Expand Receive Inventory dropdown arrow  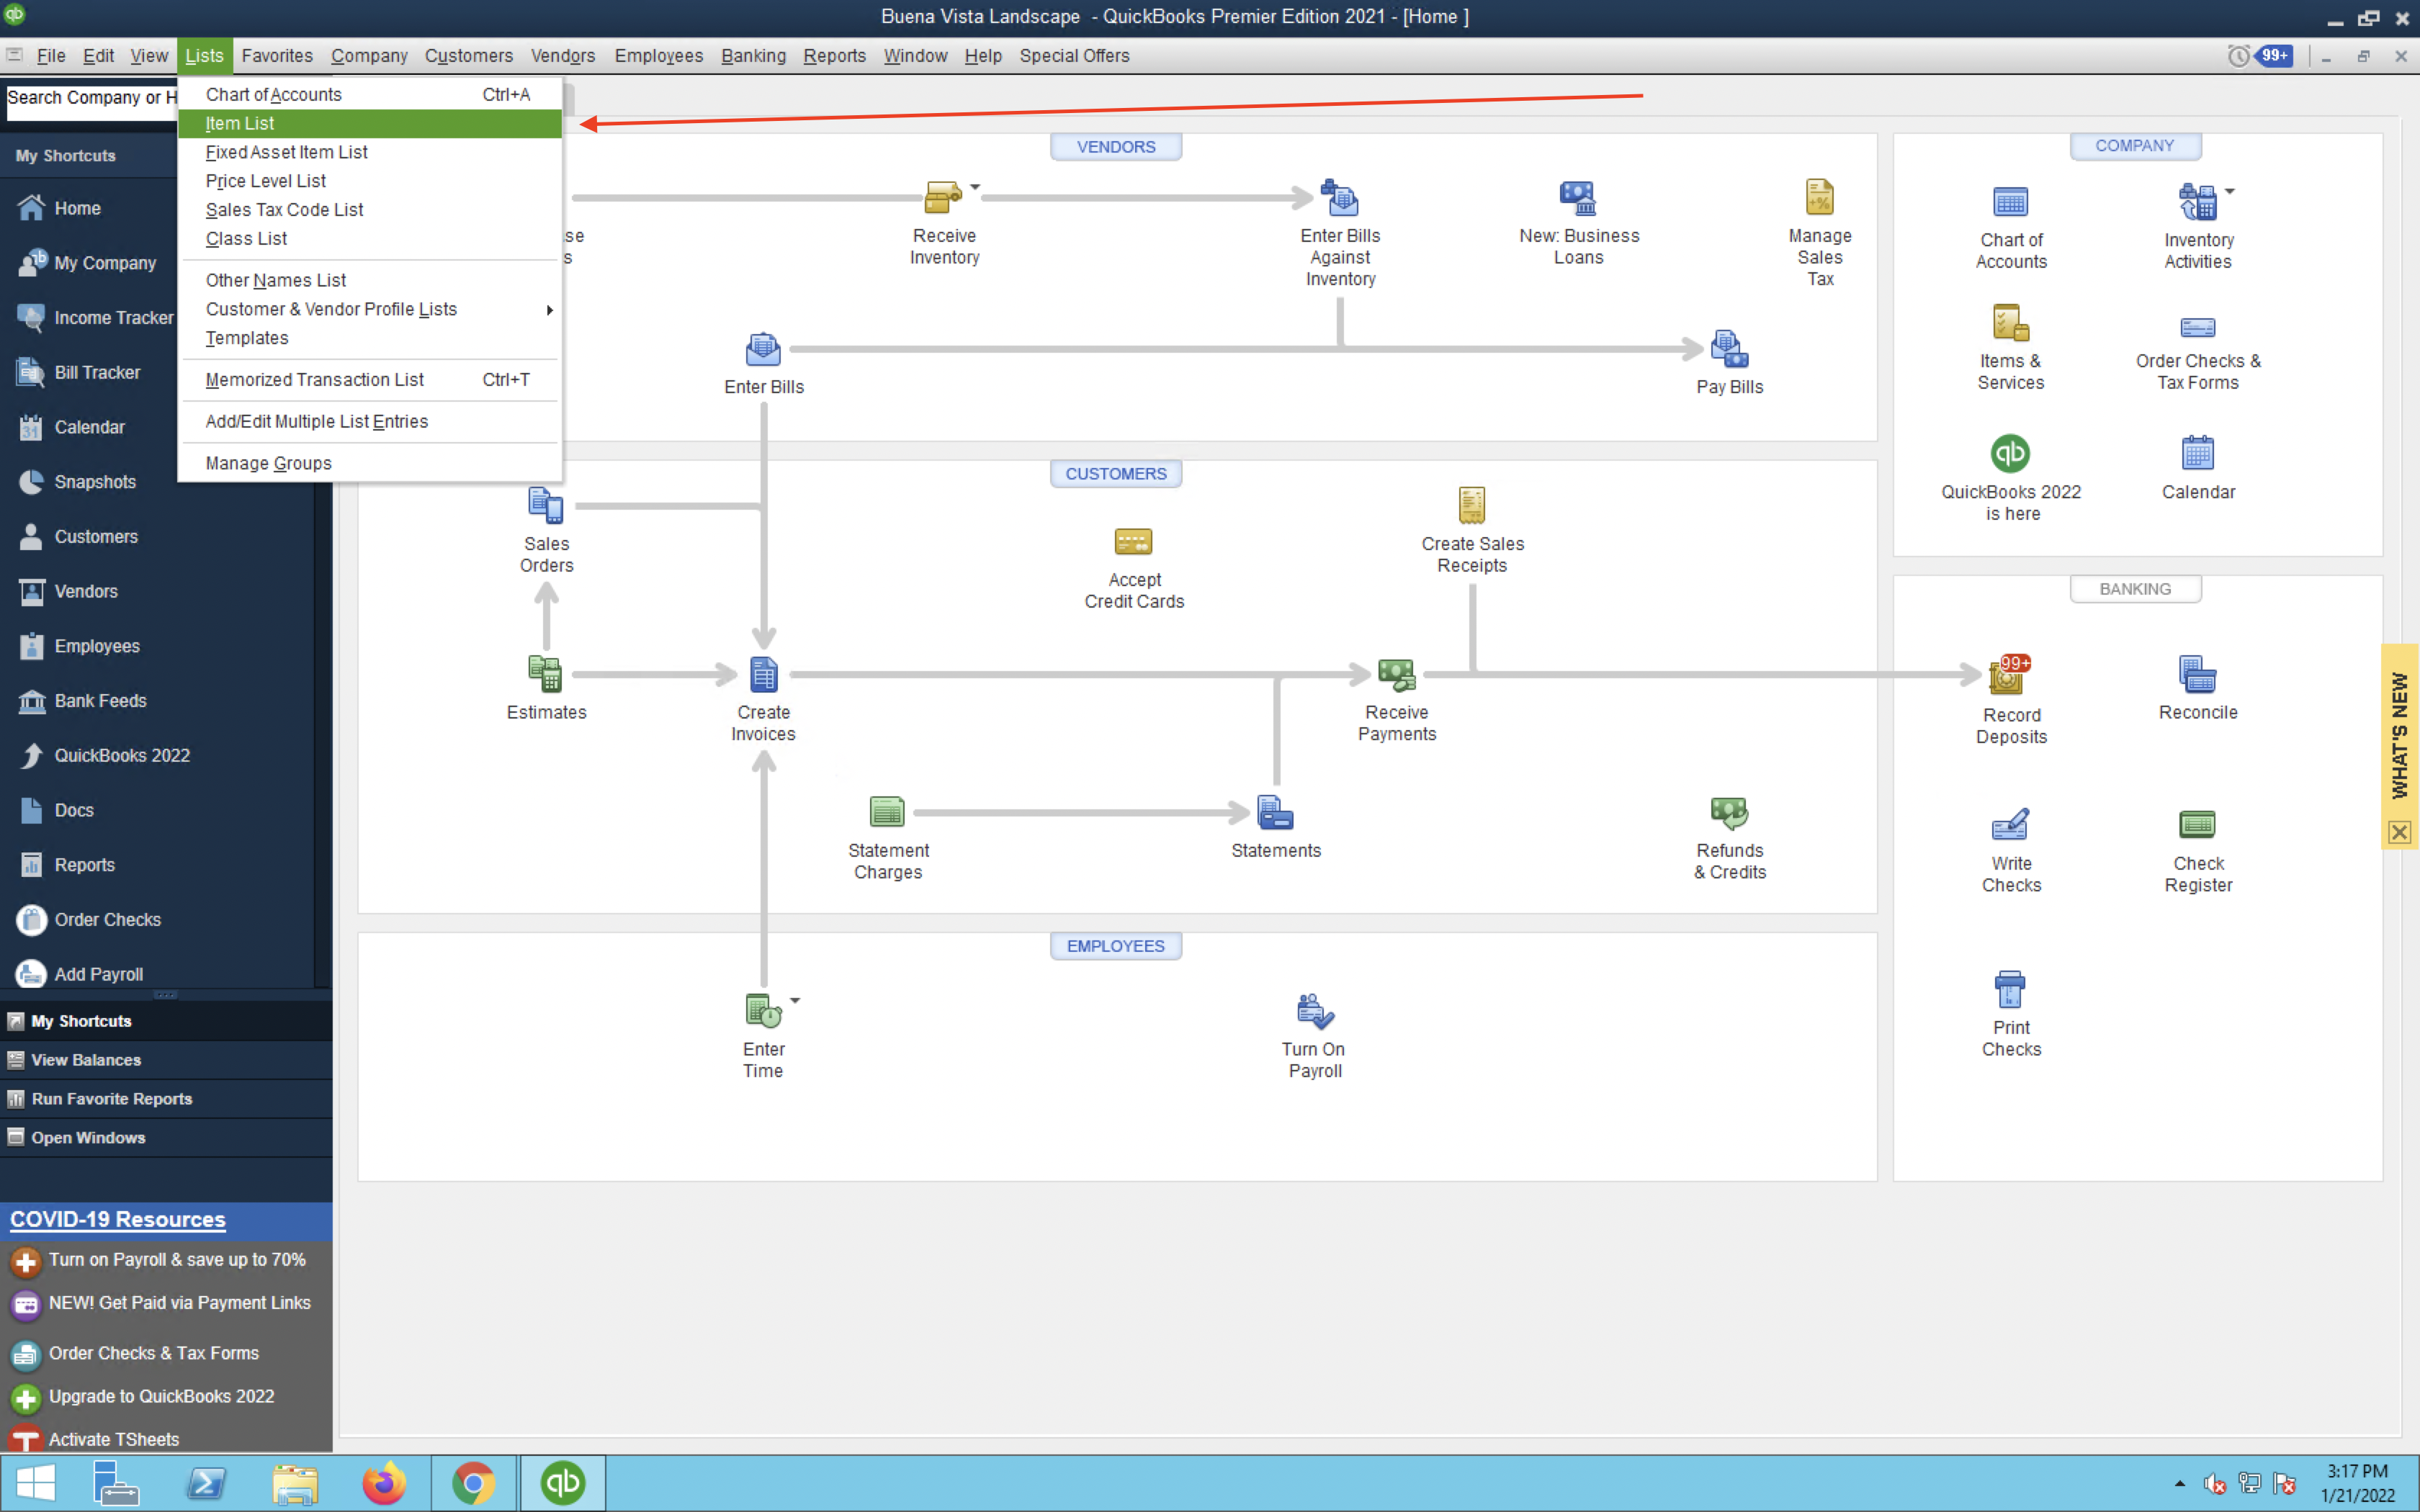[975, 187]
